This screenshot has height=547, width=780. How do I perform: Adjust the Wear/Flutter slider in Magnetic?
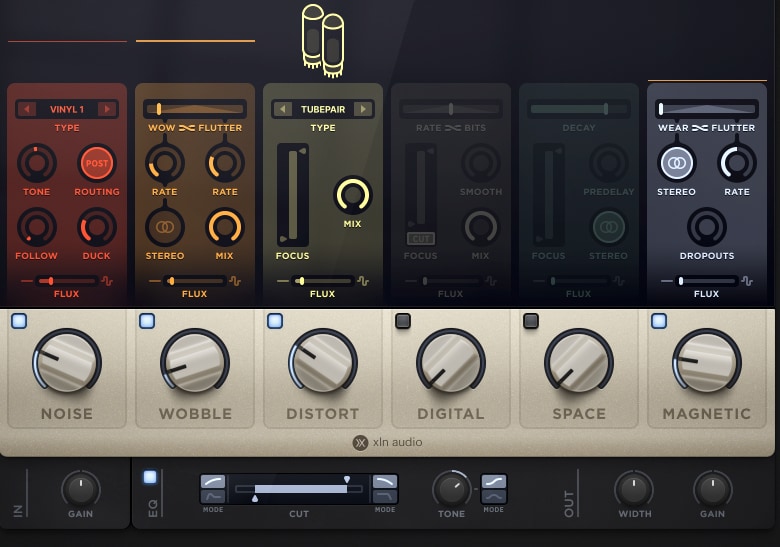(x=706, y=109)
